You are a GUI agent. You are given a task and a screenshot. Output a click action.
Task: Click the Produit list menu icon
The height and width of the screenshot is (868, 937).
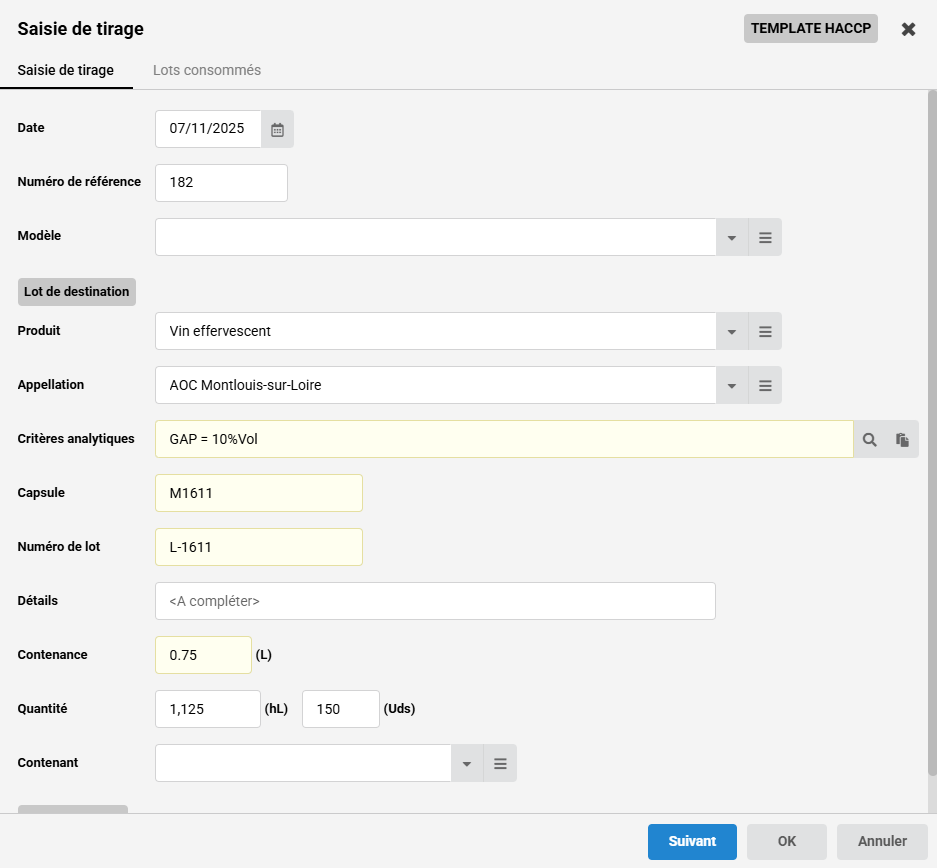tap(765, 332)
